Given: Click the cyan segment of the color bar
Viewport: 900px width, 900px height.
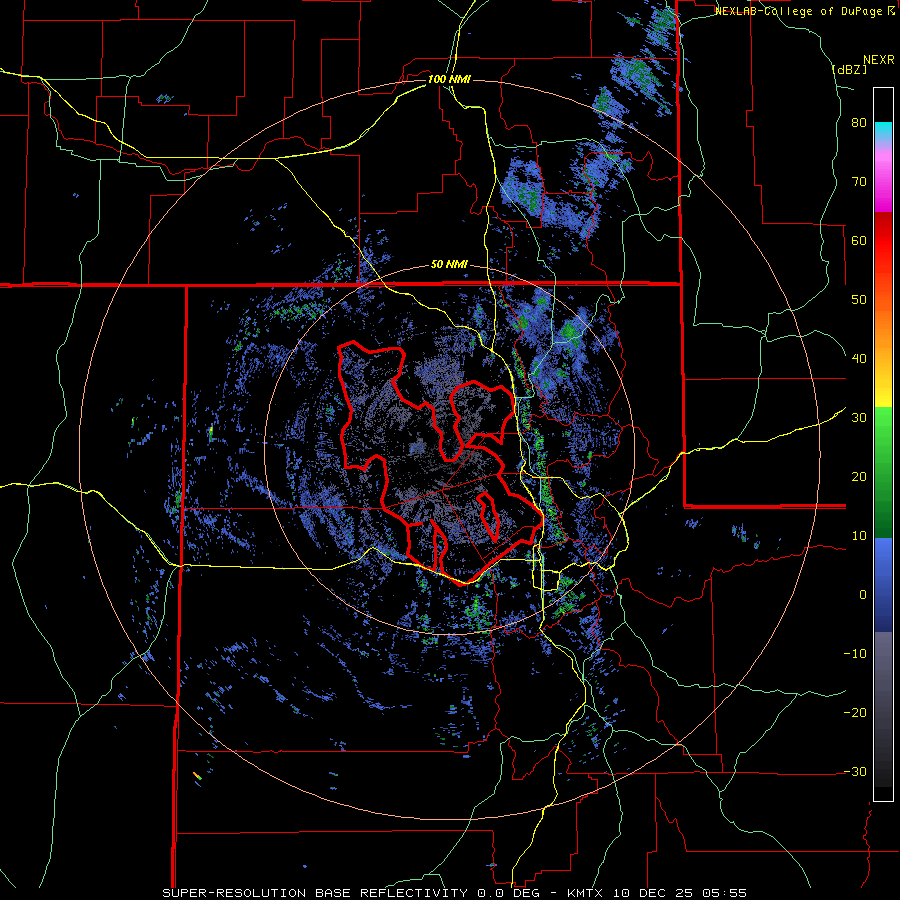Looking at the screenshot, I should click(x=883, y=131).
